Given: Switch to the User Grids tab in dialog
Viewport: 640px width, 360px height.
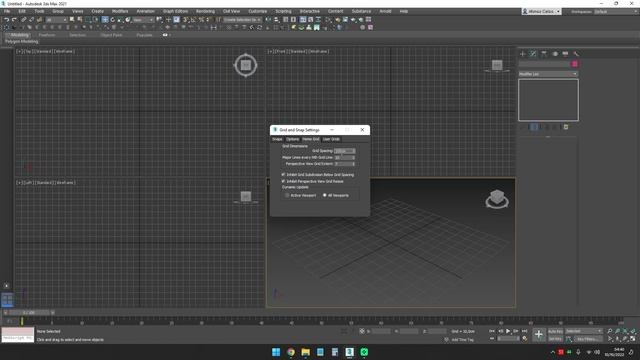Looking at the screenshot, I should pyautogui.click(x=331, y=139).
